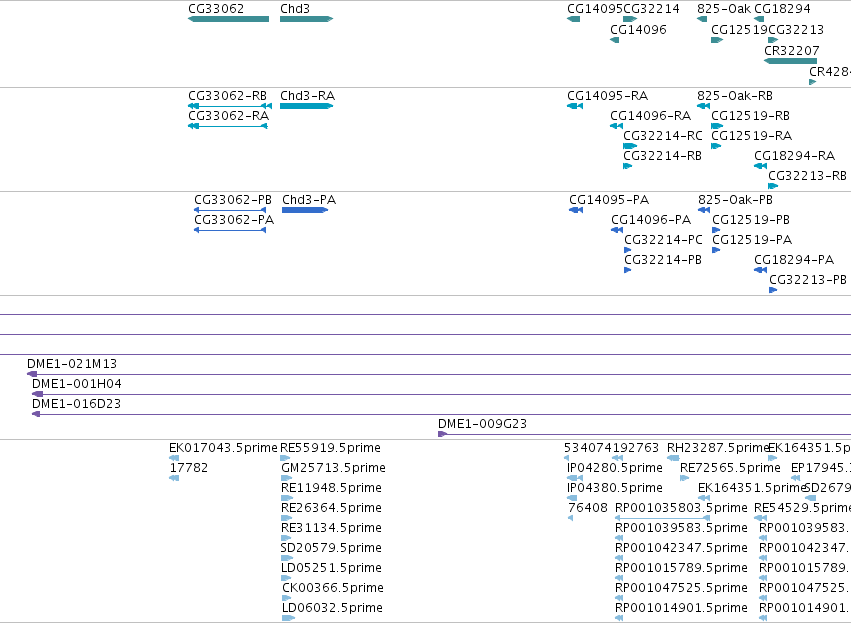Click the CG32213 gene label
This screenshot has width=851, height=623.
click(x=796, y=29)
